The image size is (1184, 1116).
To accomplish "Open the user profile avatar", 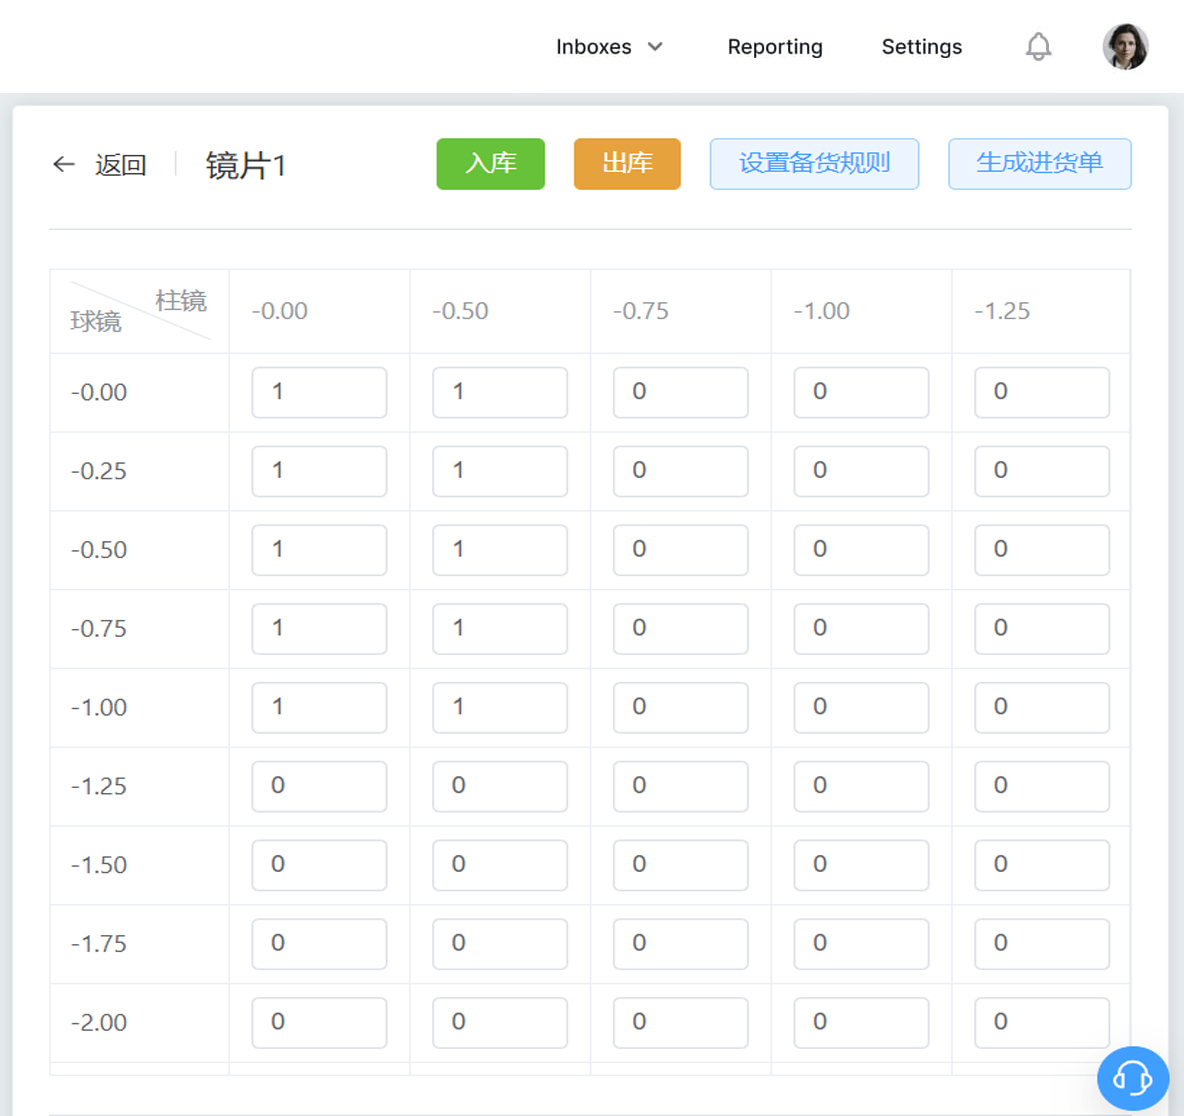I will coord(1125,47).
